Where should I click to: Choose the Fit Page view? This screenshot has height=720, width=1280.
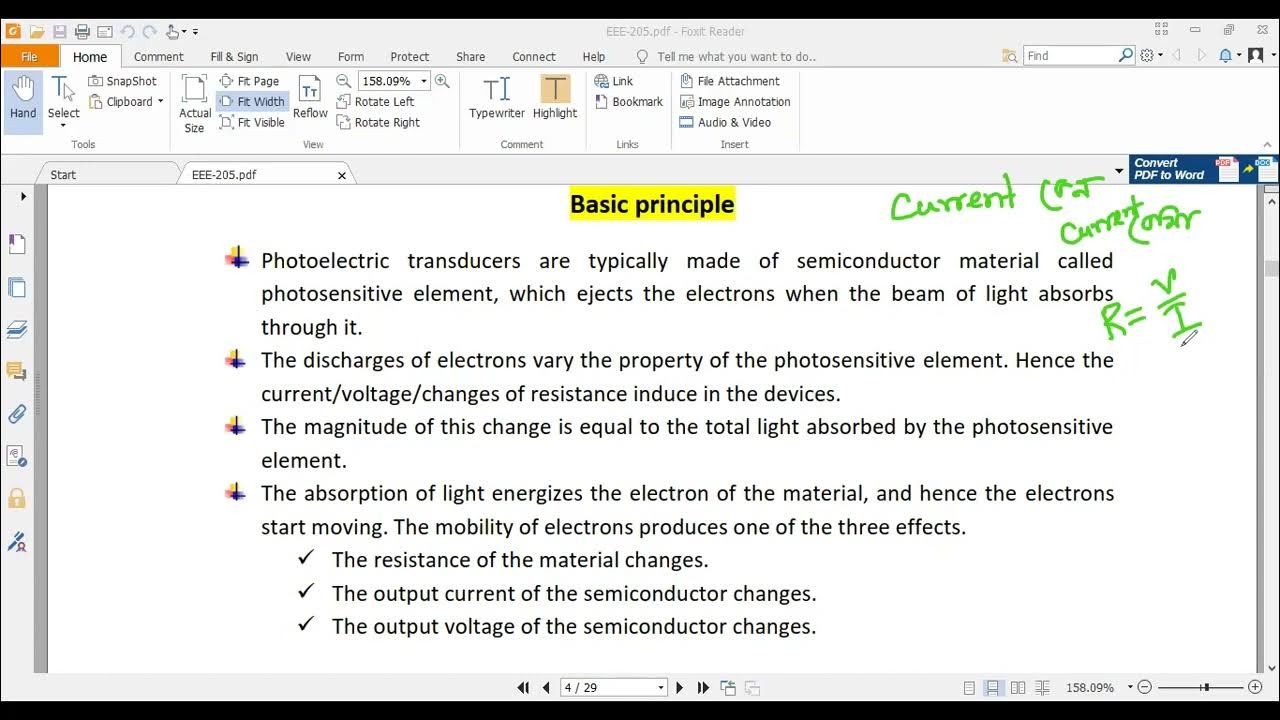[x=249, y=81]
